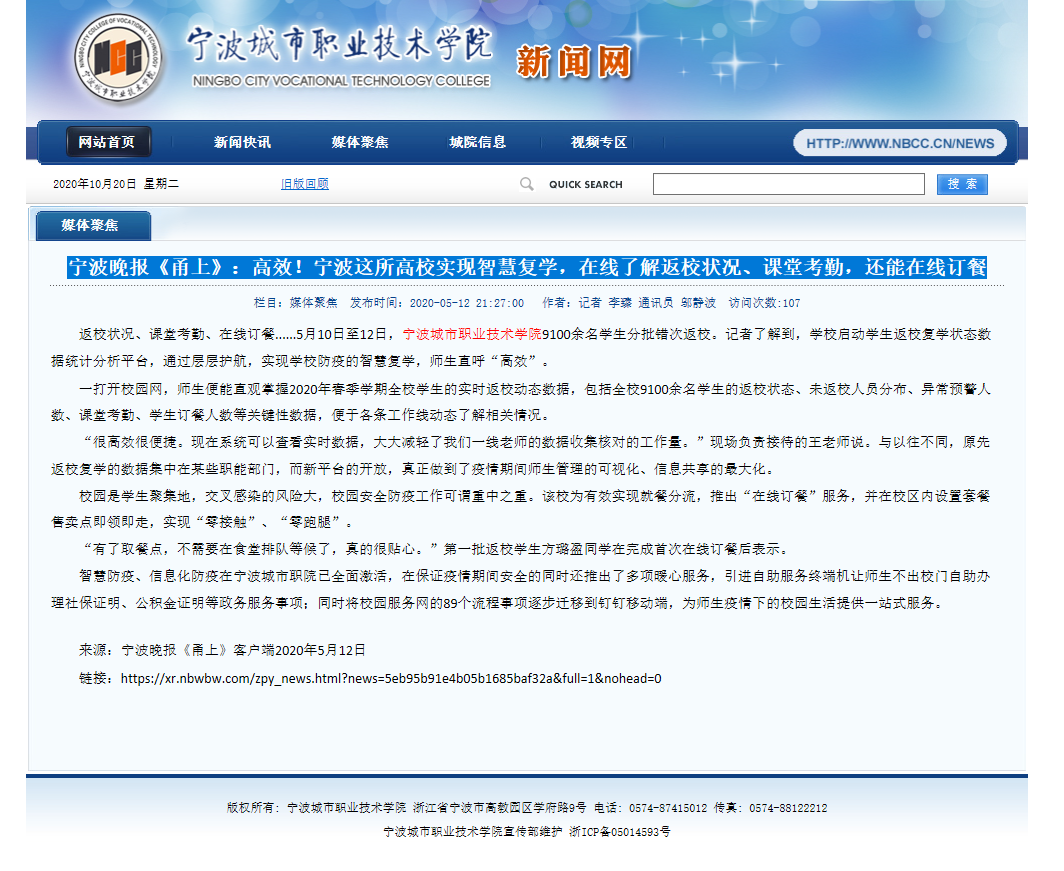1064x871 pixels.
Task: Click the 版权所有 footer copyright line
Action: coord(527,808)
